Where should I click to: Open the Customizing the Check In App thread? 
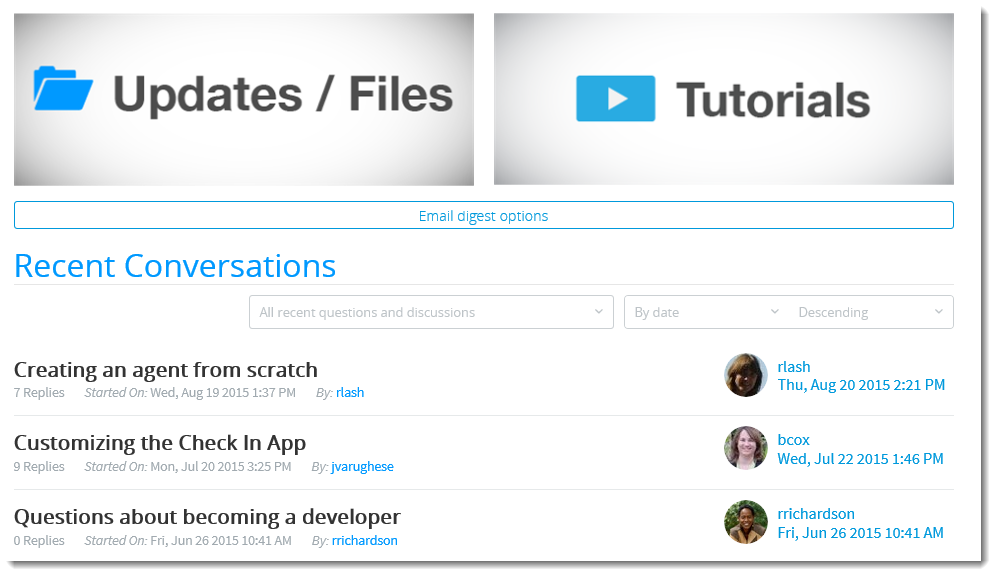click(160, 443)
